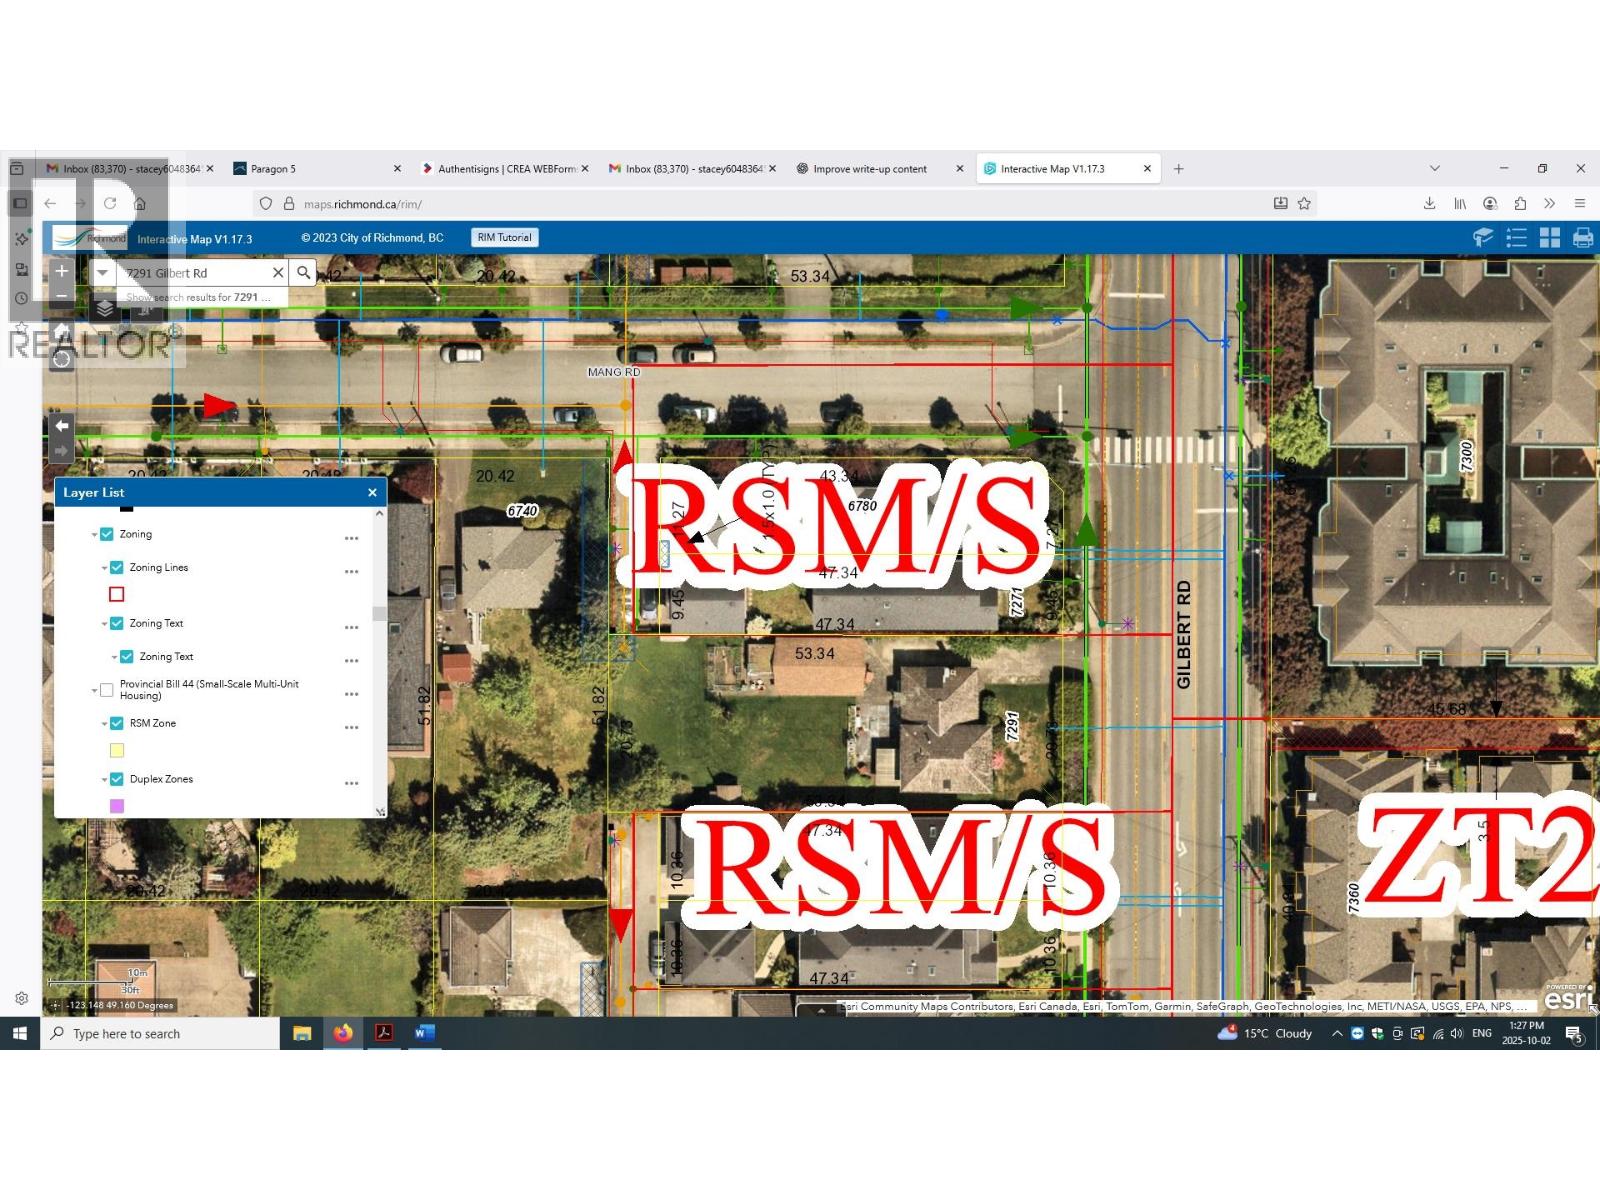The image size is (1600, 1200).
Task: Open the Basemap Gallery grid icon
Action: click(x=1550, y=238)
